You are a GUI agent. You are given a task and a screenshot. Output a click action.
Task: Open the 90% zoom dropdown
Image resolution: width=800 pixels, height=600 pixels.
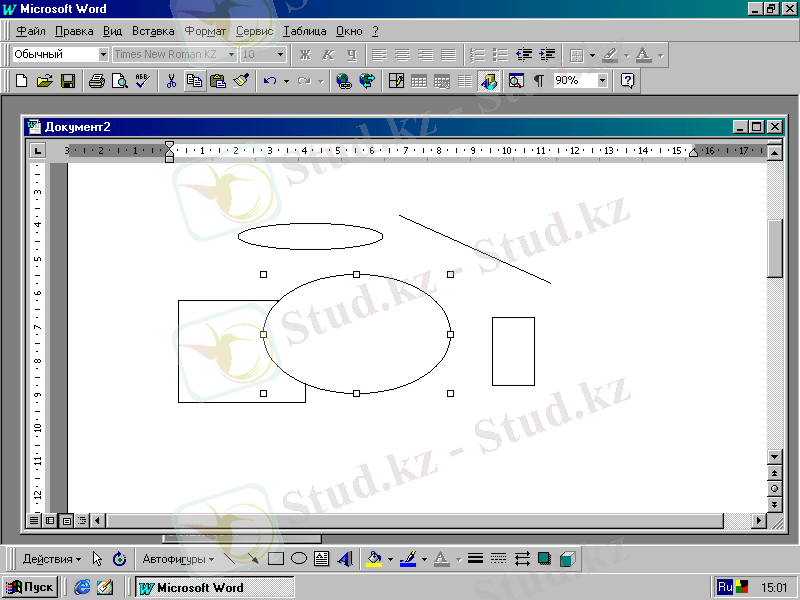click(603, 81)
